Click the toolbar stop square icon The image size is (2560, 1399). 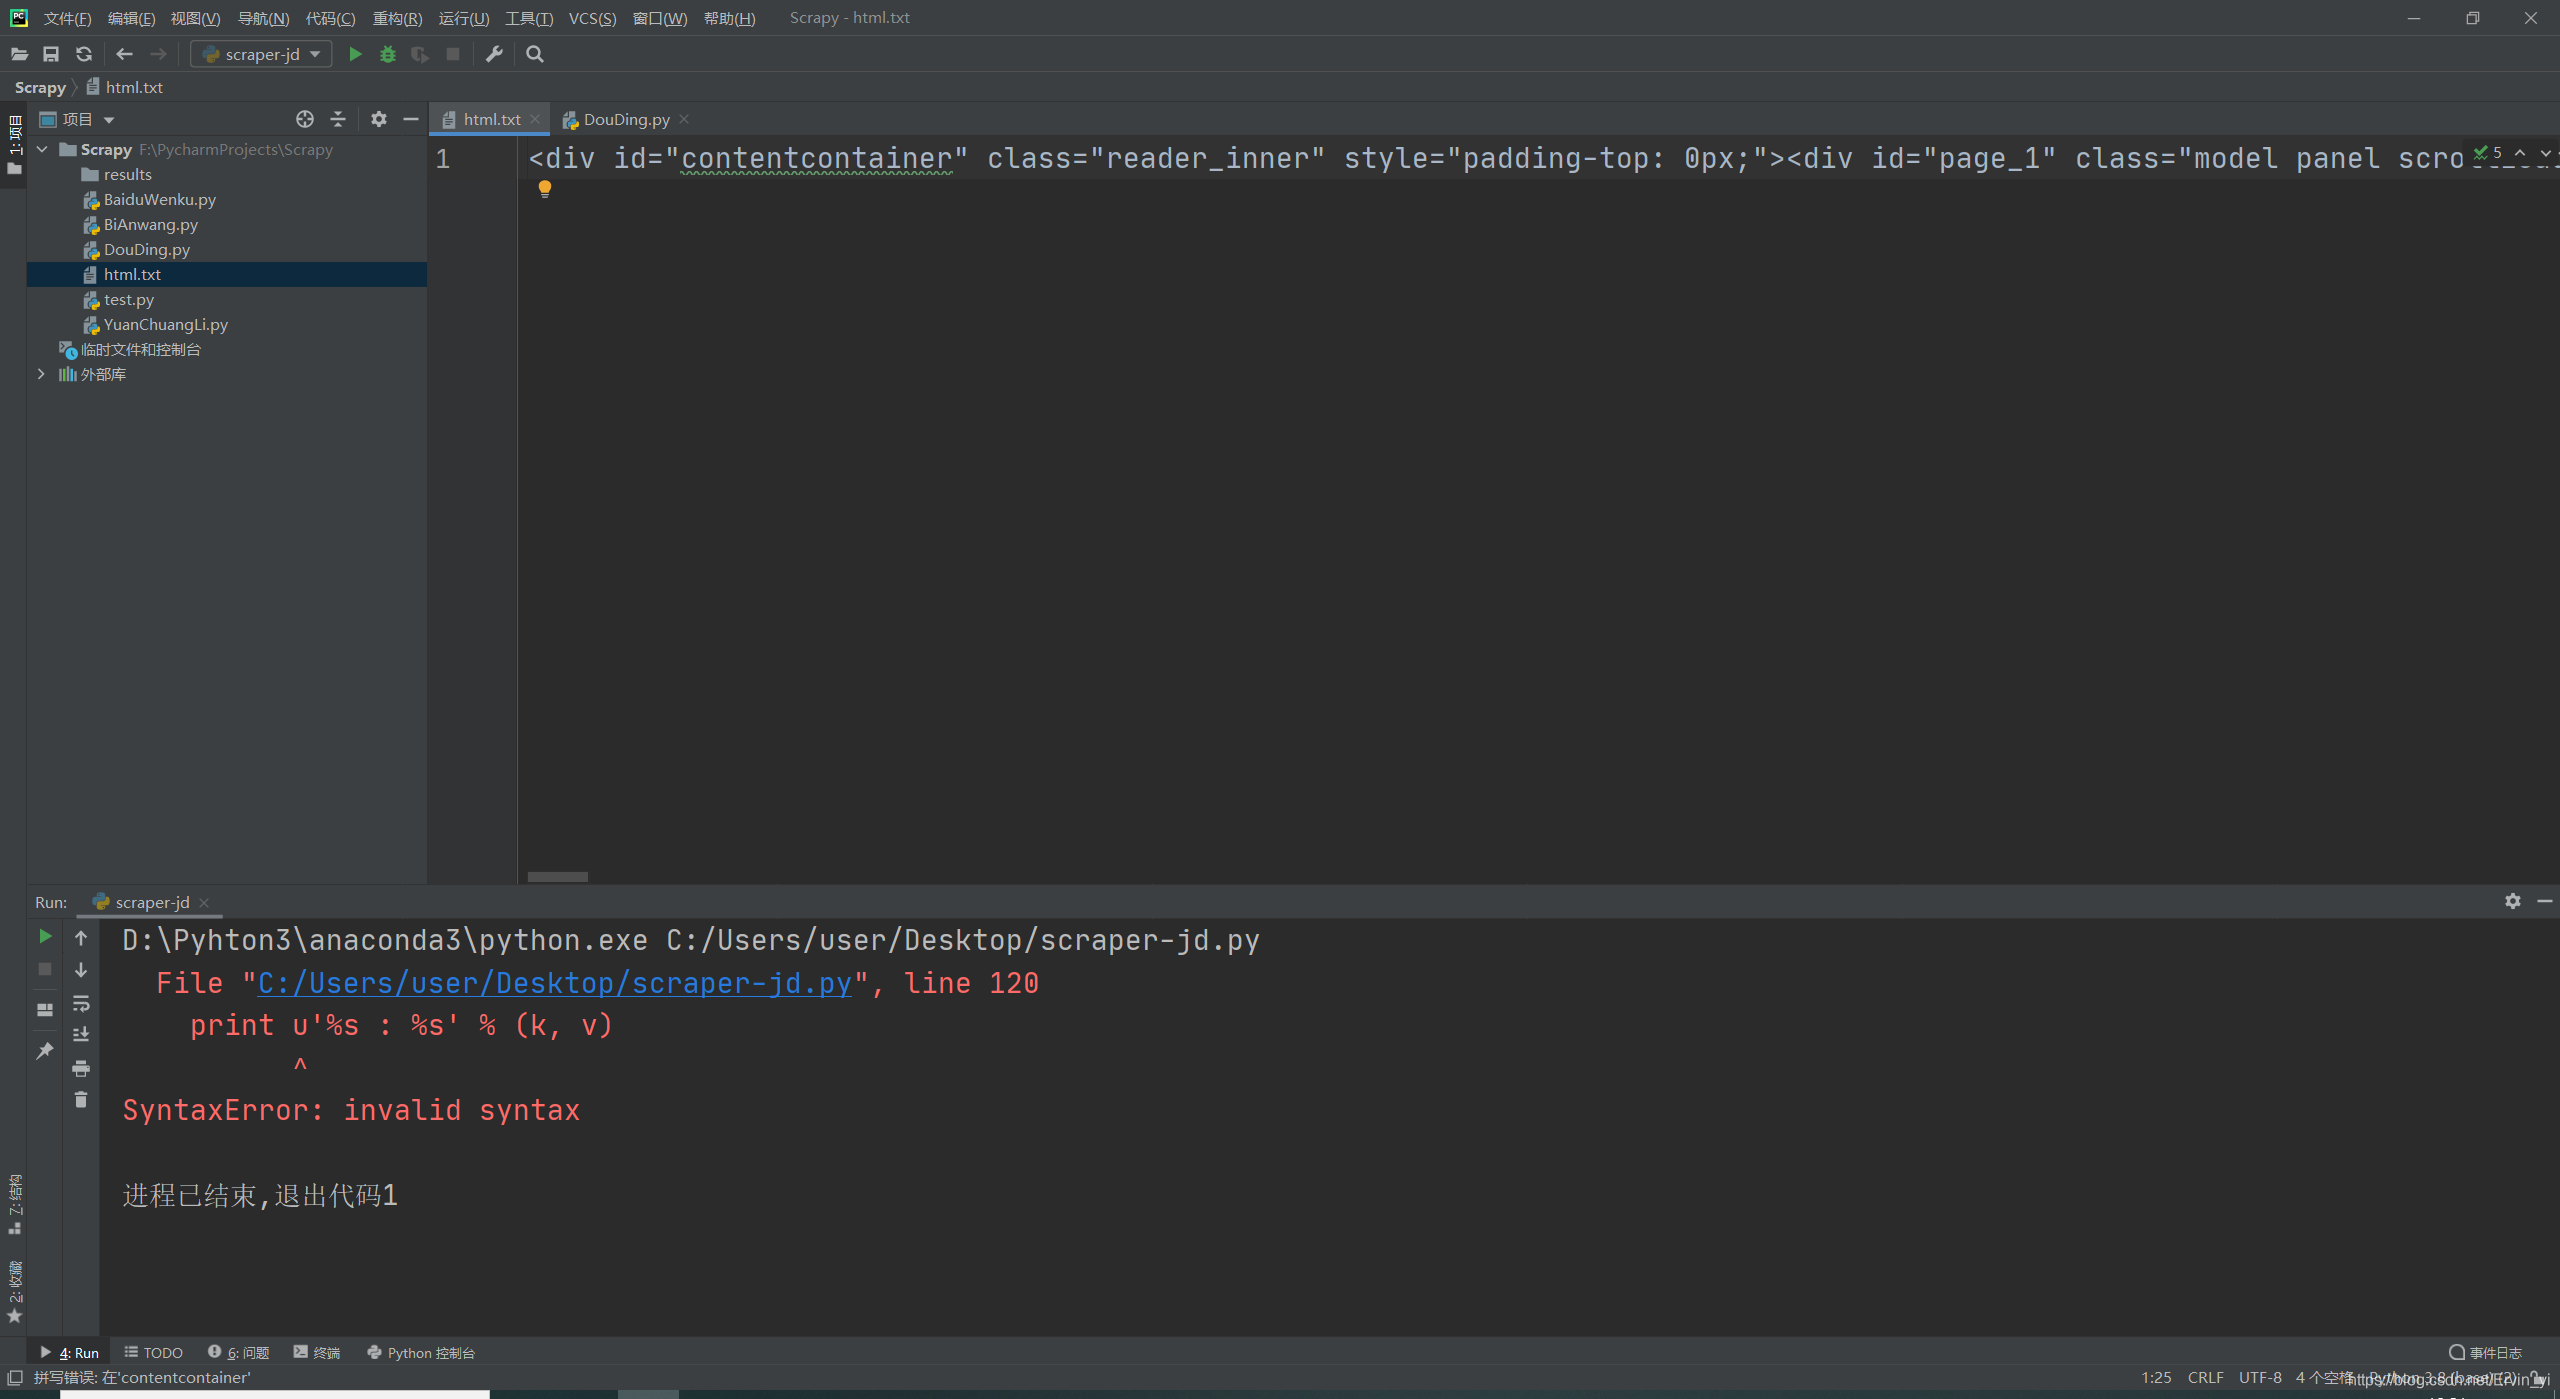pyautogui.click(x=453, y=54)
